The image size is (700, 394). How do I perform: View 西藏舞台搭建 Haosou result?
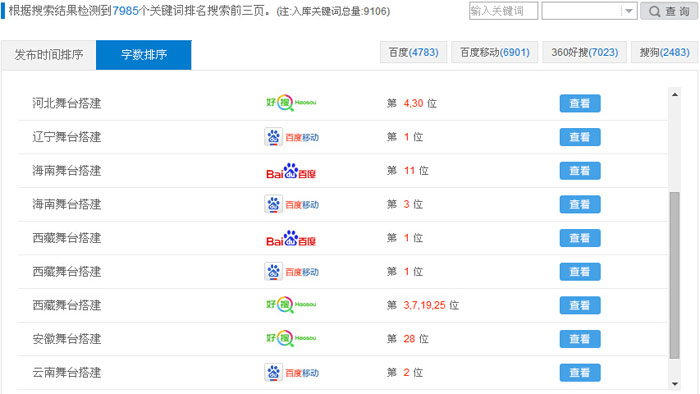click(x=580, y=306)
